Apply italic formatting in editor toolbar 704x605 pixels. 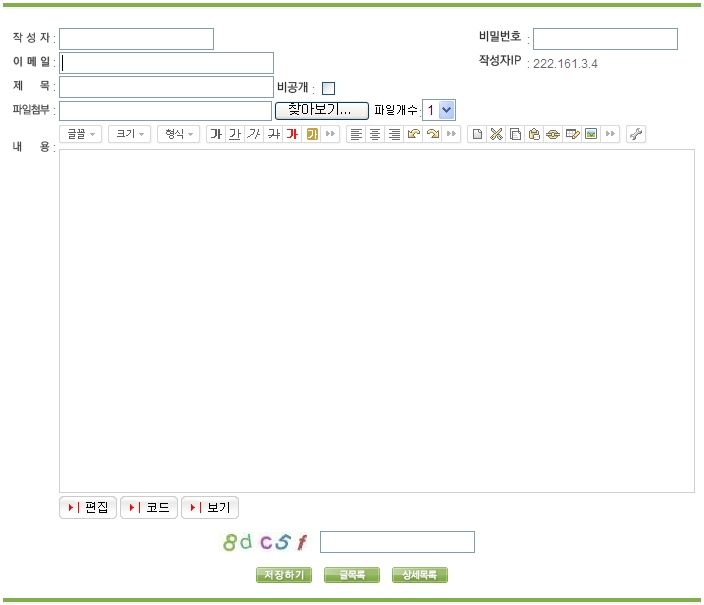tap(254, 134)
